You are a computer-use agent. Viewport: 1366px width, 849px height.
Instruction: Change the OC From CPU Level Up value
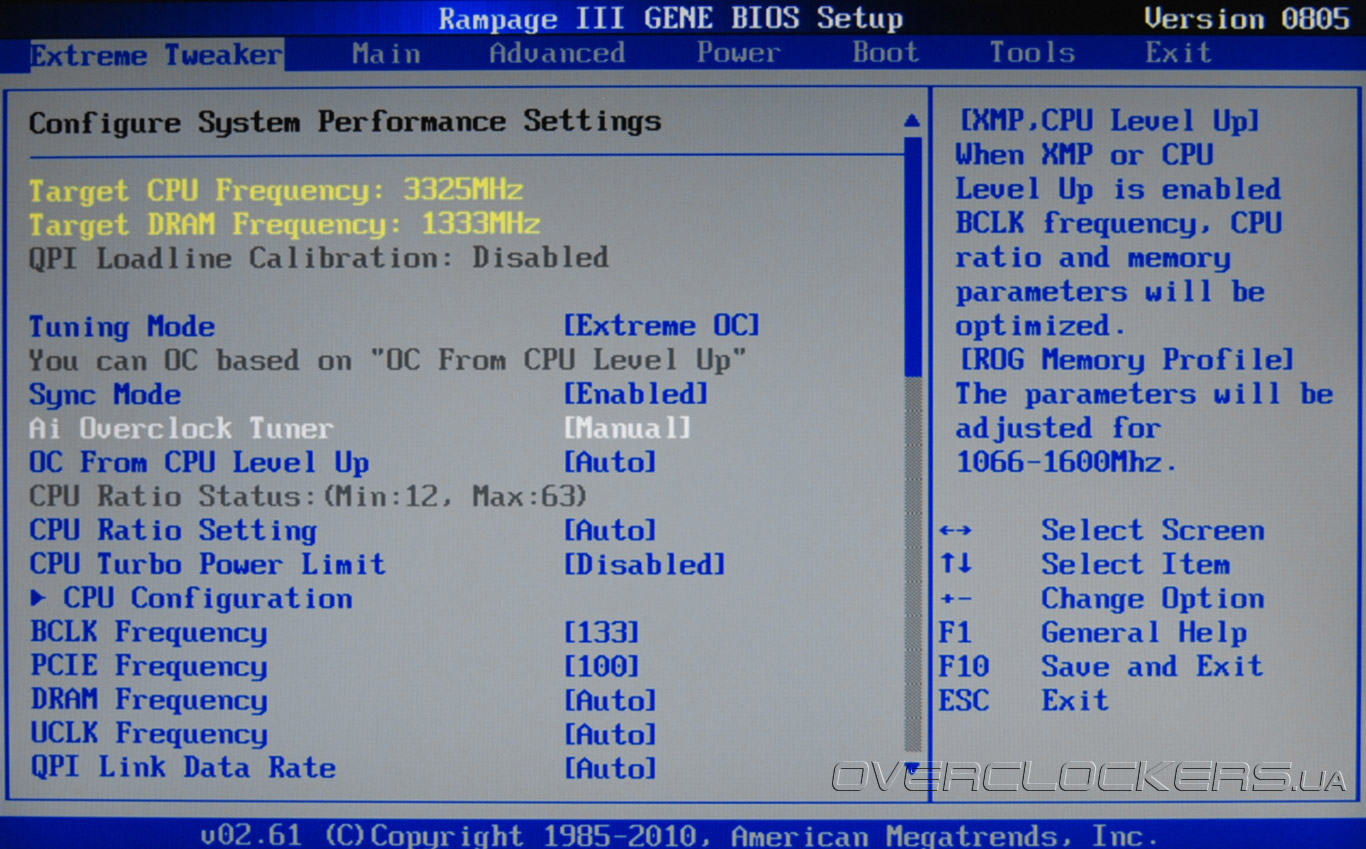pos(610,462)
